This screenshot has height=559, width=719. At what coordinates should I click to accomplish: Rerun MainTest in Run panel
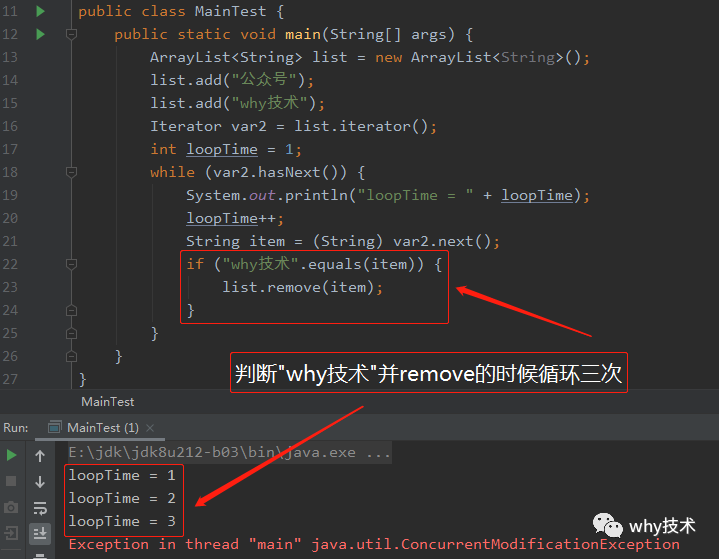tap(11, 455)
